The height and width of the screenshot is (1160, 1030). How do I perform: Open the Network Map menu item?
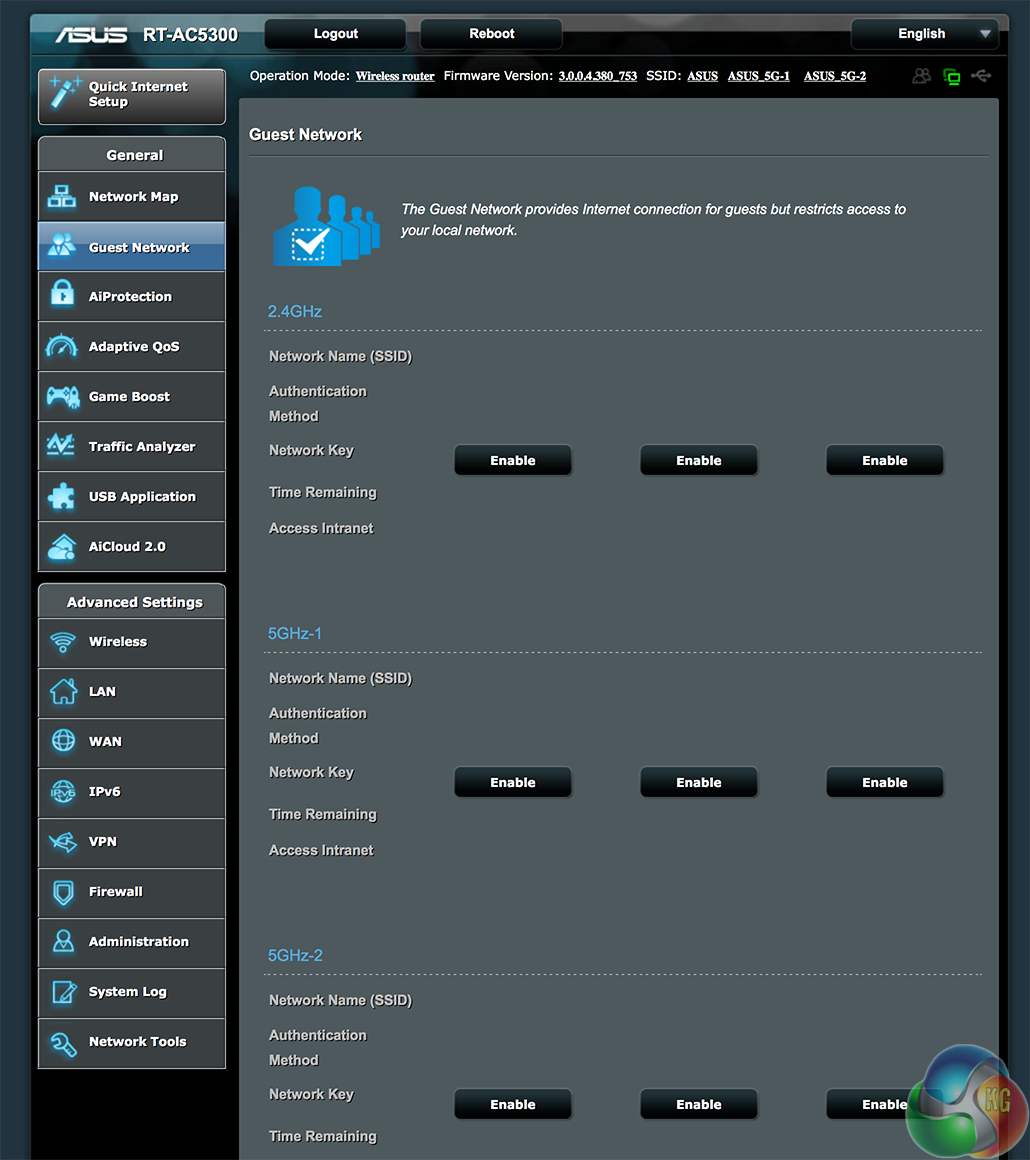(x=132, y=197)
